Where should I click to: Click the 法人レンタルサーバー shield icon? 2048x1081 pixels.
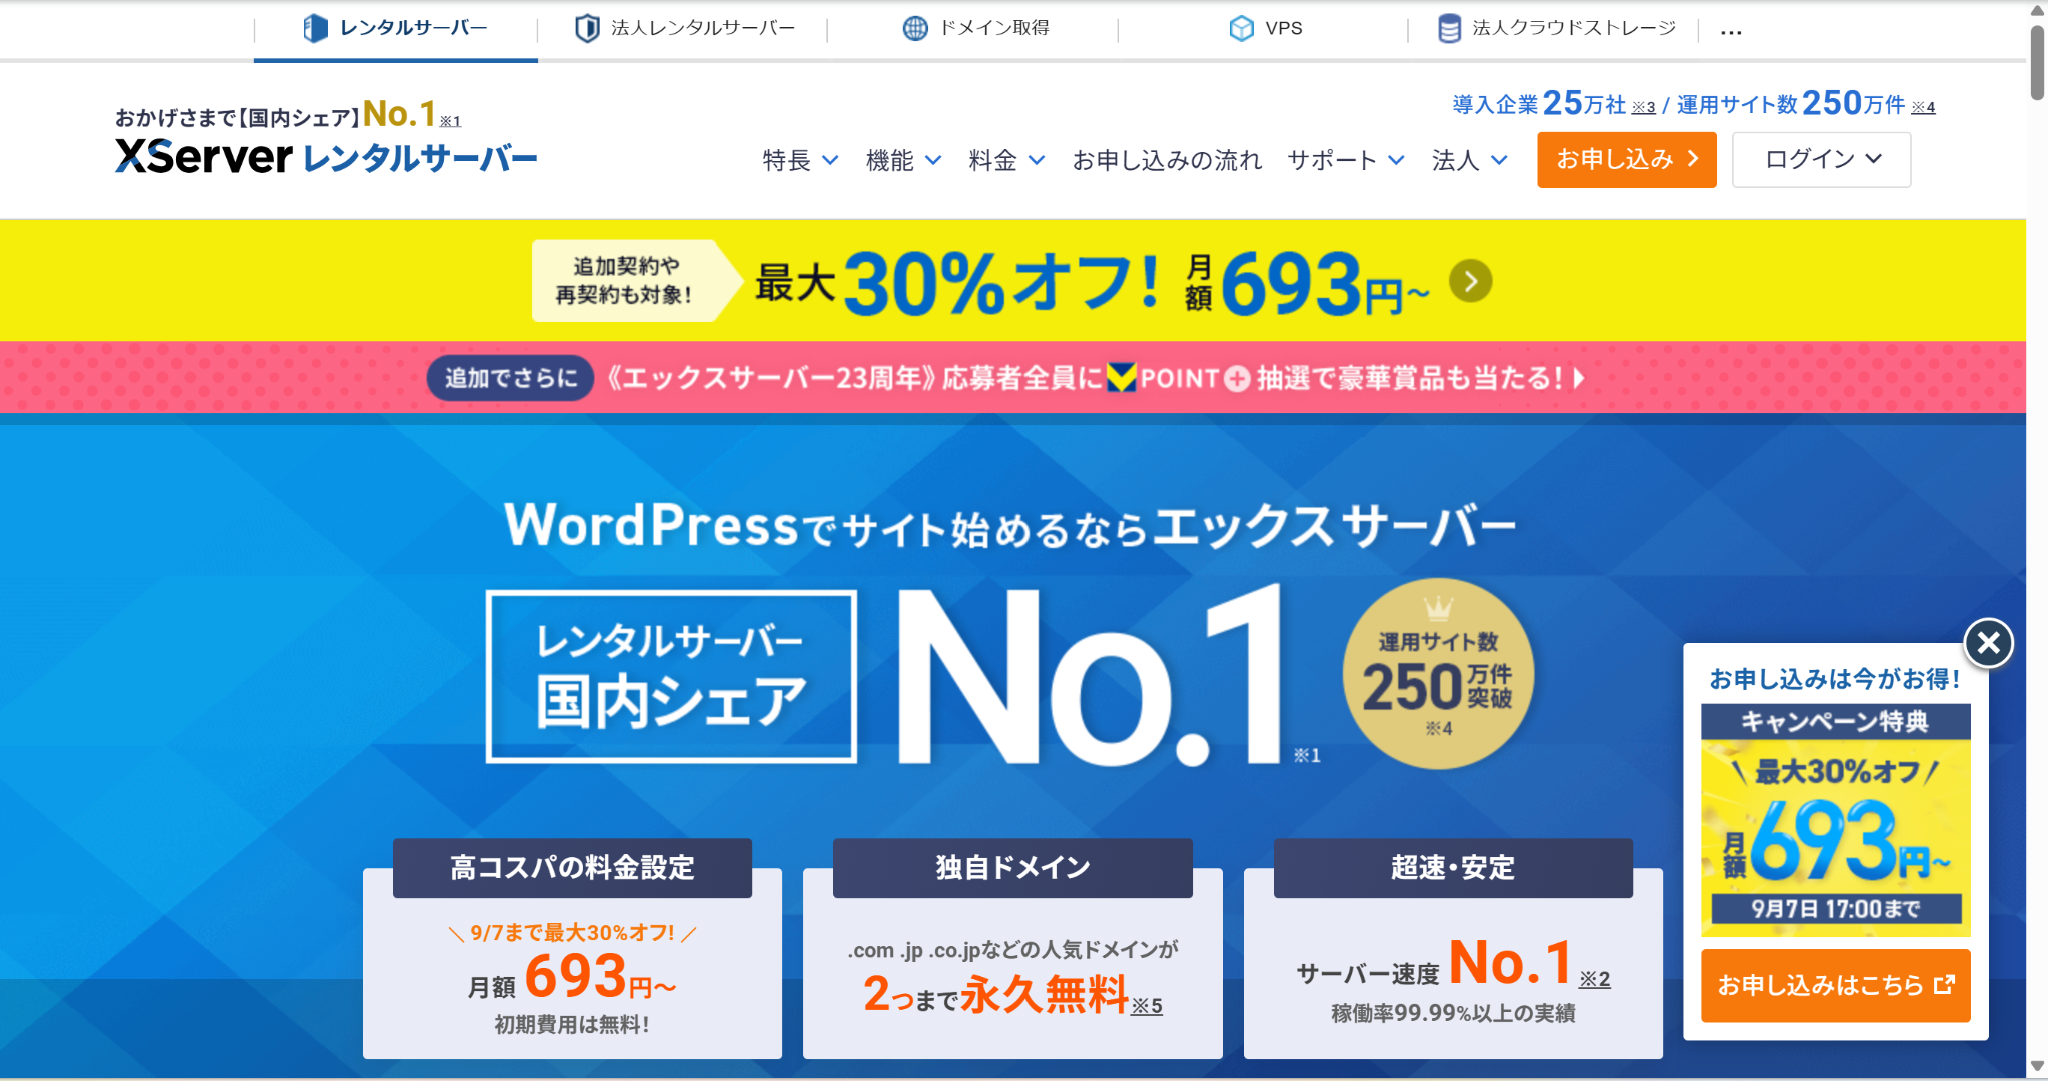point(587,28)
